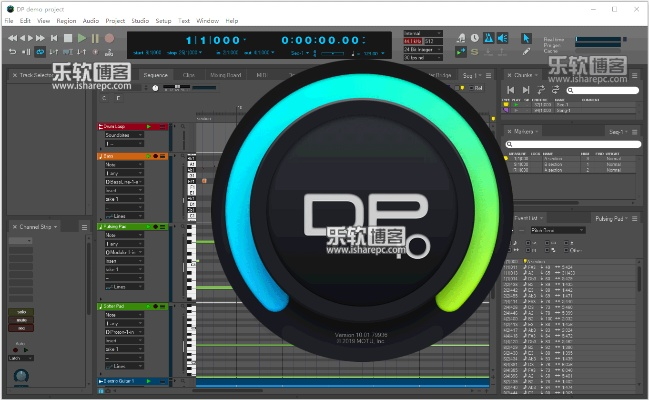Switch to the Mixing Board tab
The height and width of the screenshot is (400, 649).
226,74
